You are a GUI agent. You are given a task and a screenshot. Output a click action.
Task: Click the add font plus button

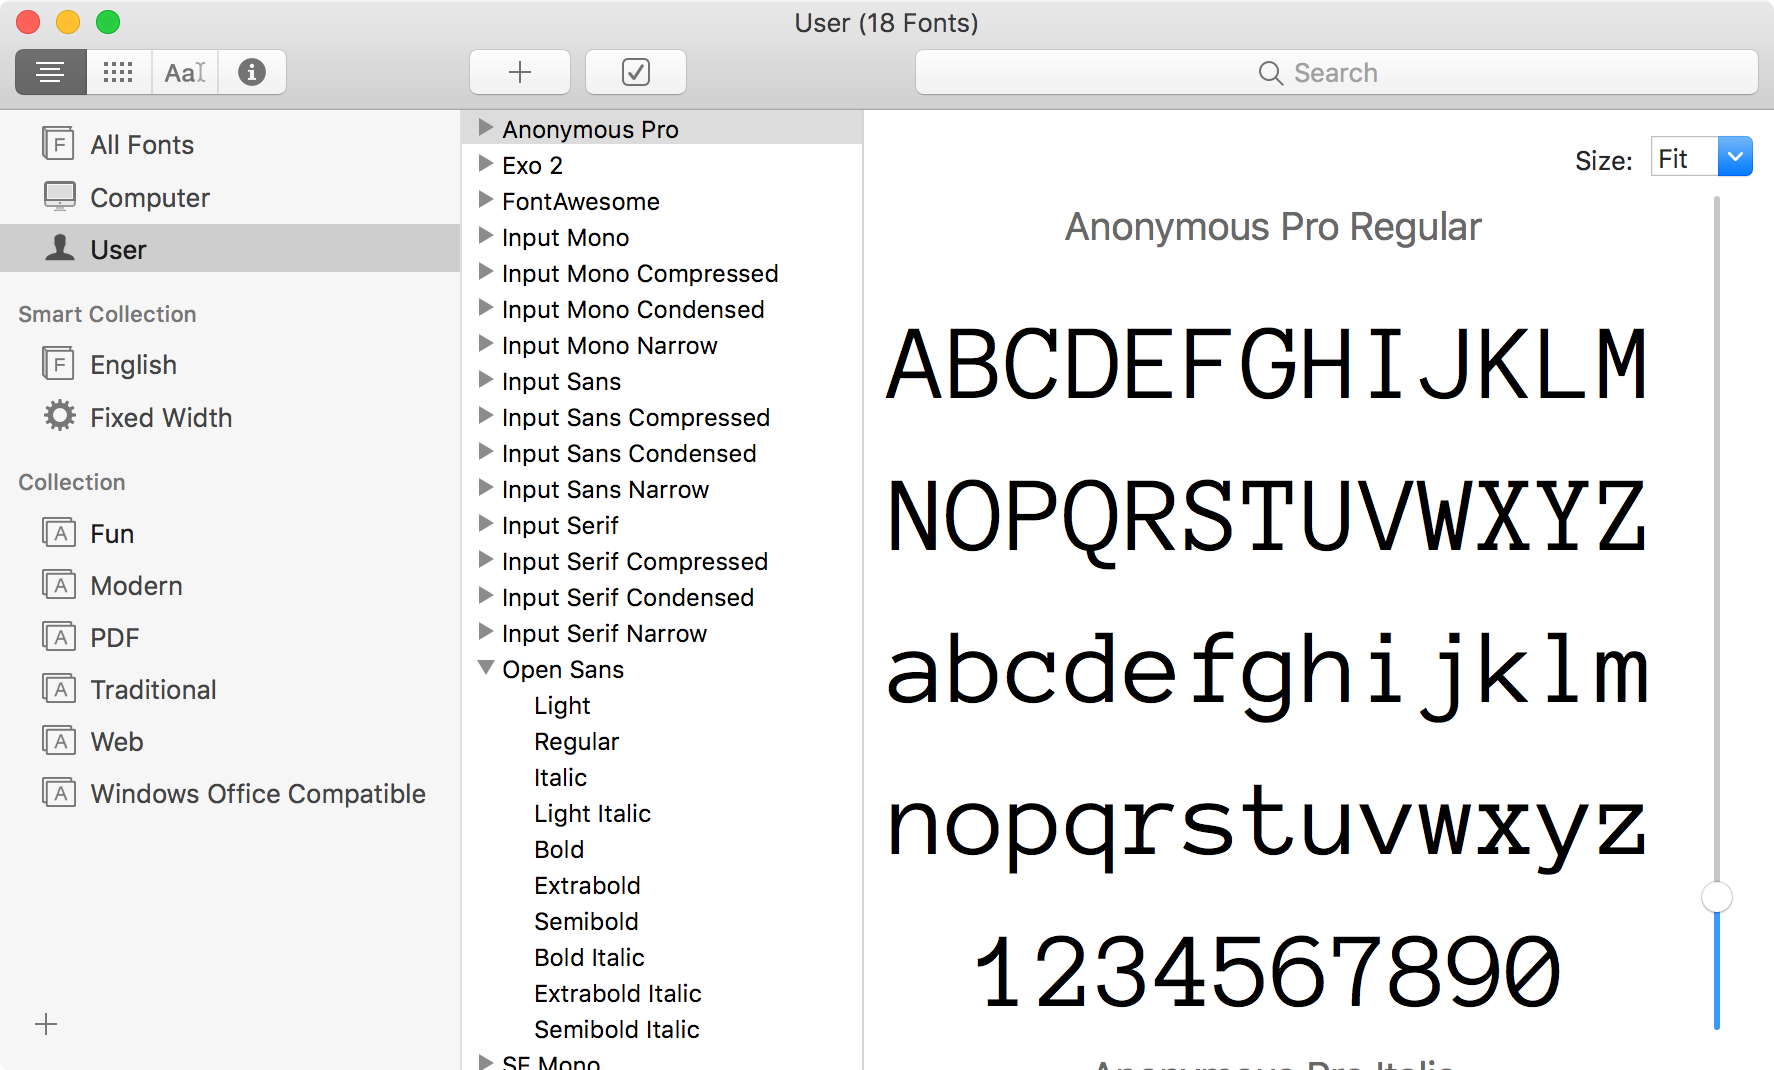point(520,72)
